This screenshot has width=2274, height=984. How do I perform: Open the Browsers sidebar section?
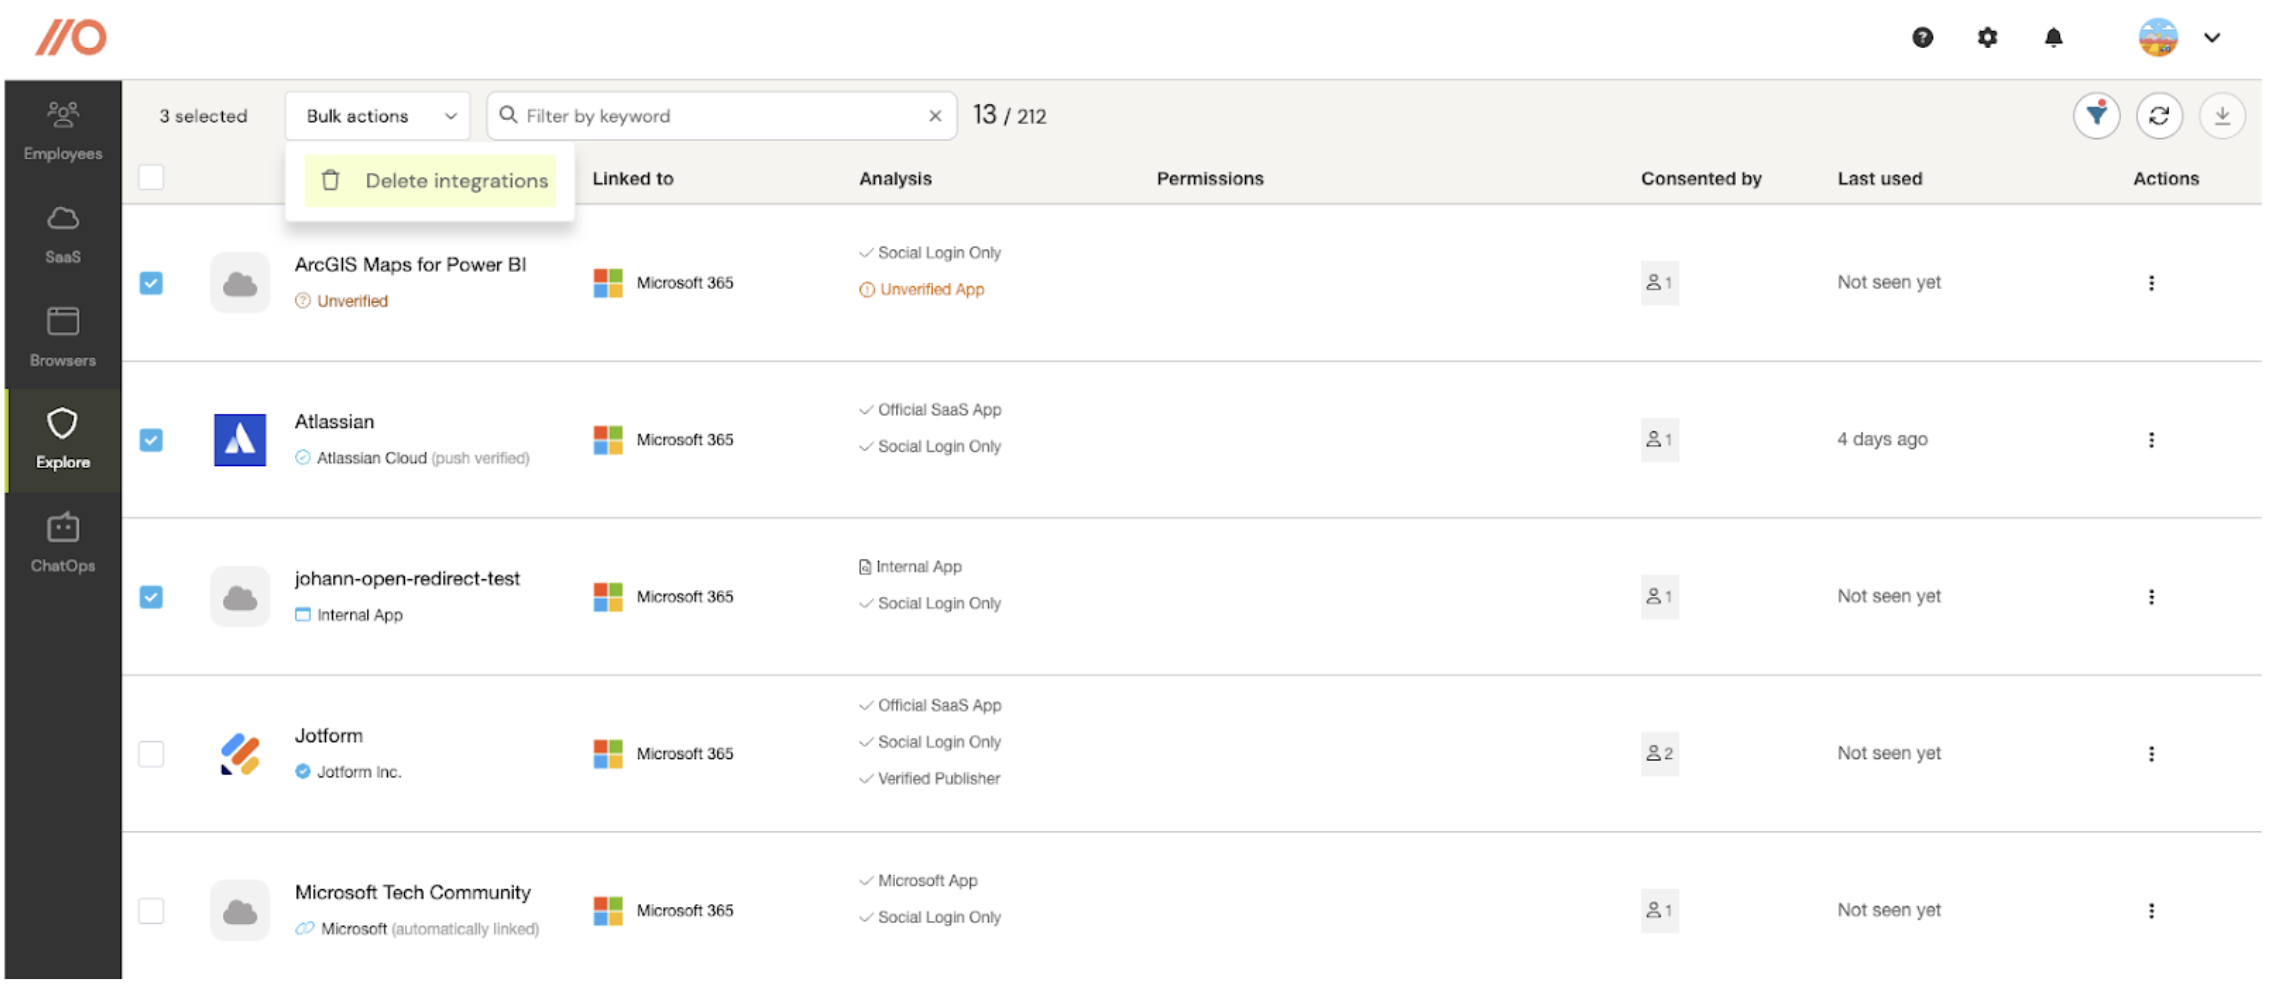(x=63, y=337)
